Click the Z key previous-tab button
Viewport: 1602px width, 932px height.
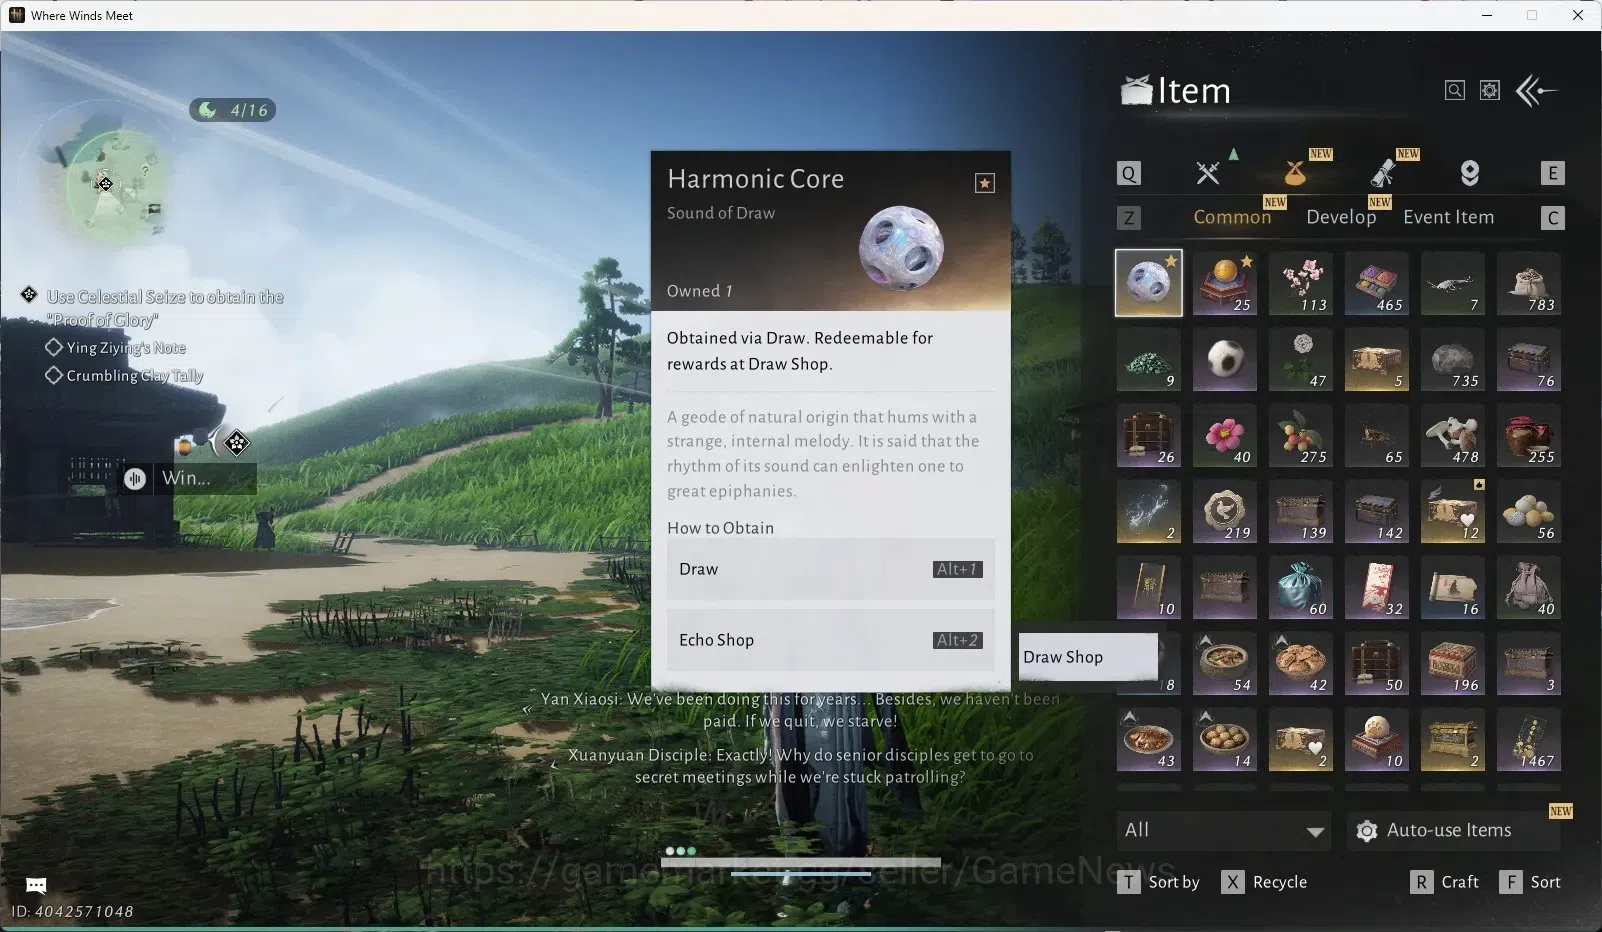[x=1129, y=218]
